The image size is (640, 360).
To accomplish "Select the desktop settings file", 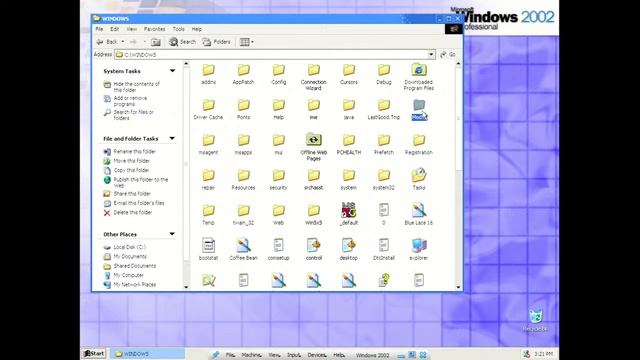I will click(x=349, y=249).
